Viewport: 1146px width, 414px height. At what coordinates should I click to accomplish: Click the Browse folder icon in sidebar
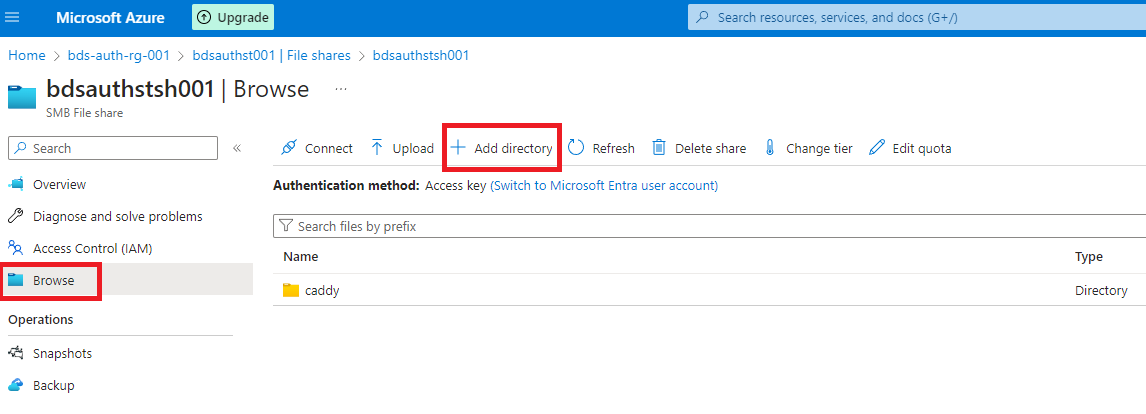point(16,280)
